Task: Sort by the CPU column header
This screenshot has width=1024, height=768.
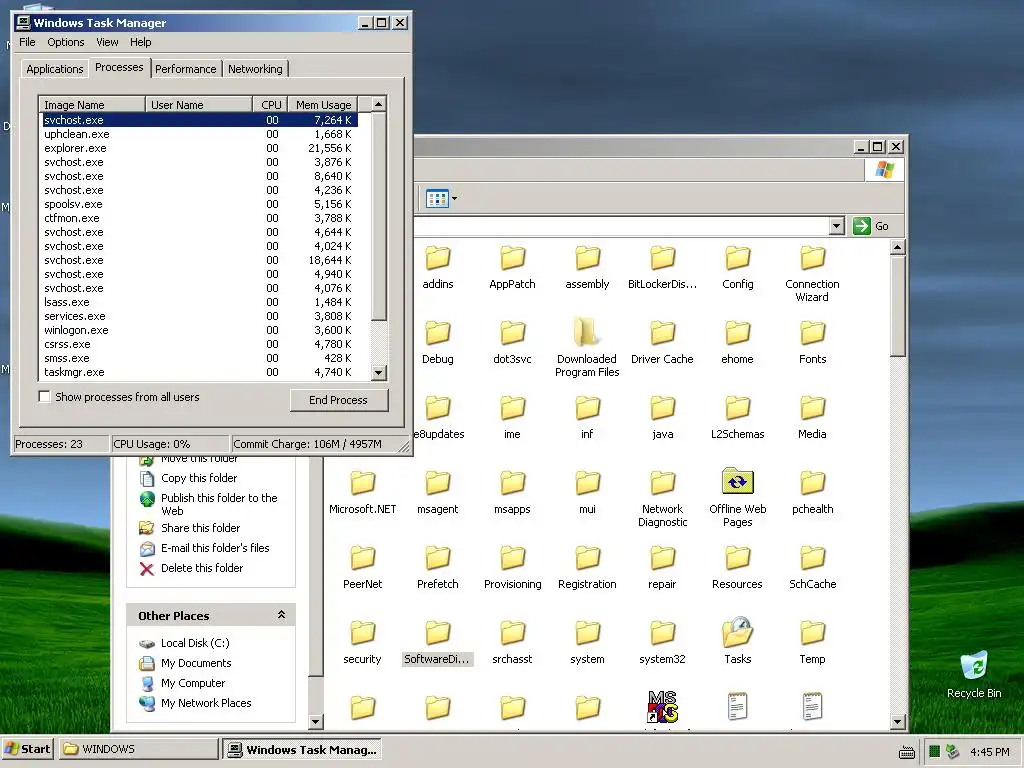Action: [270, 104]
